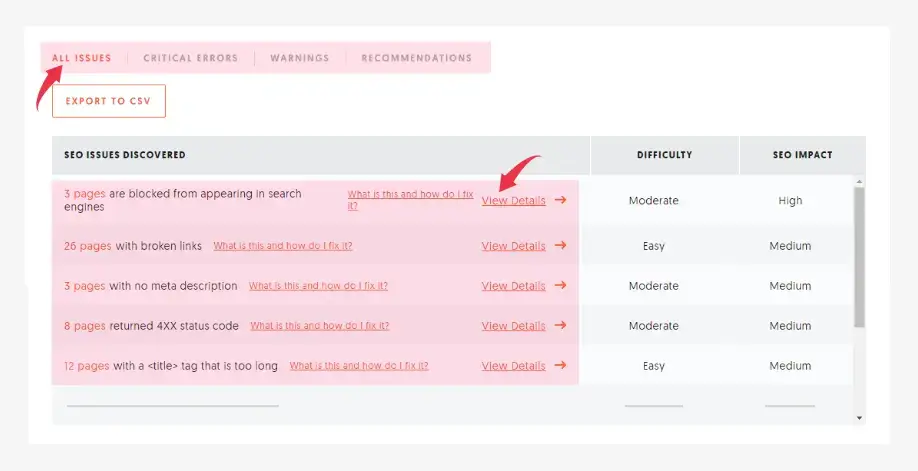Click the arrow icon in the title tag too long row
The height and width of the screenshot is (471, 918).
click(x=561, y=366)
